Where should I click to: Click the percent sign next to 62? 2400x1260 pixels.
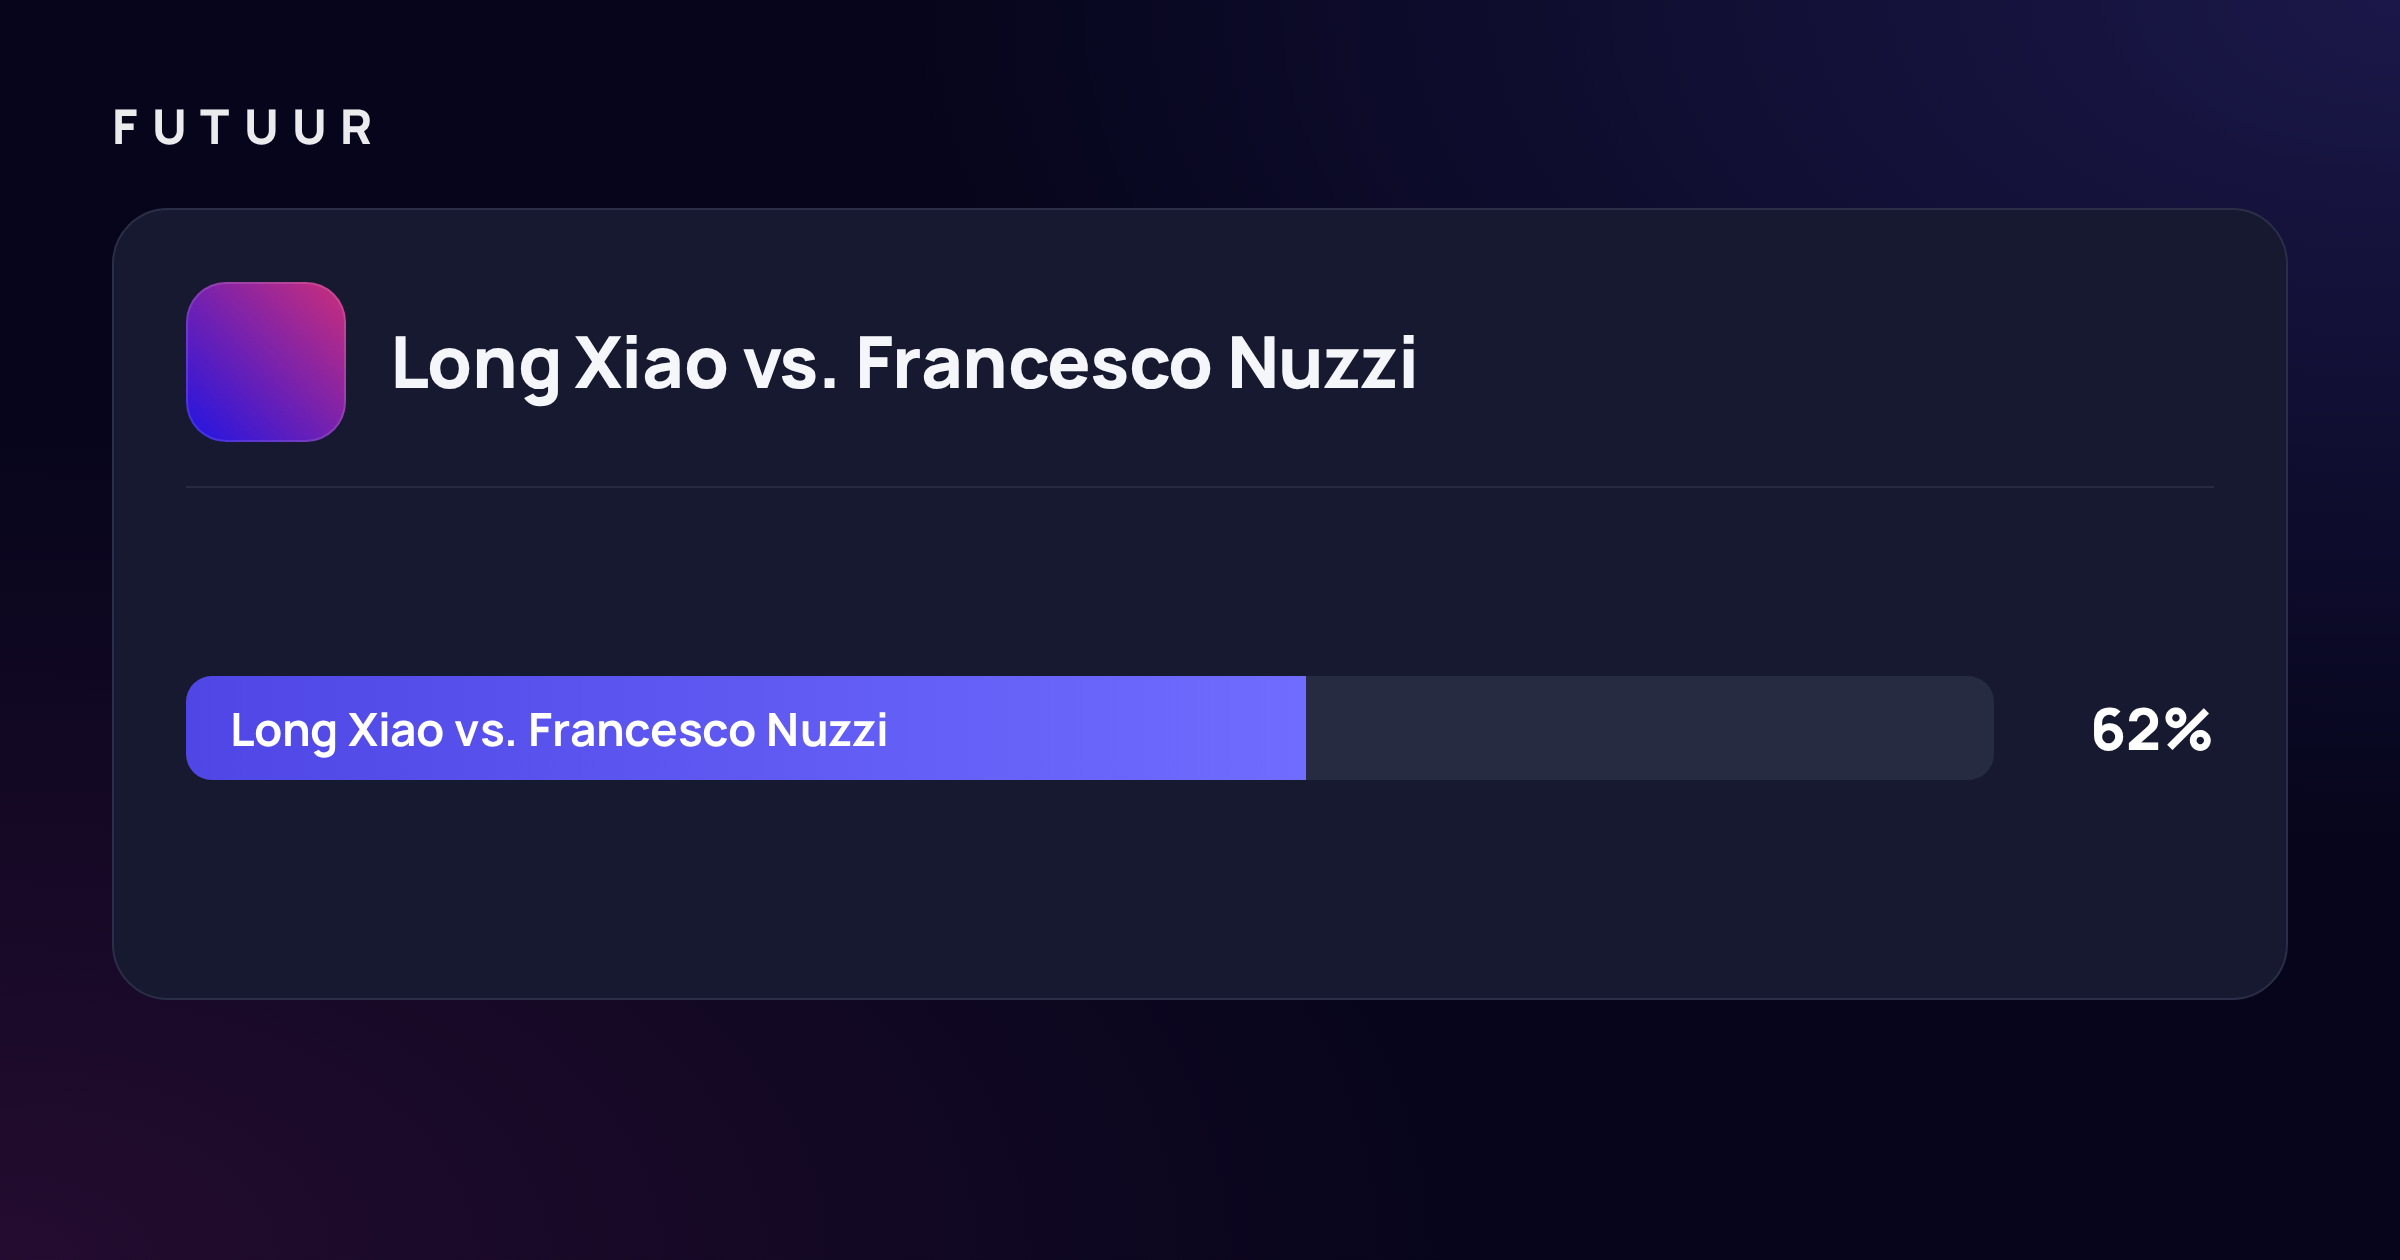pos(2188,730)
